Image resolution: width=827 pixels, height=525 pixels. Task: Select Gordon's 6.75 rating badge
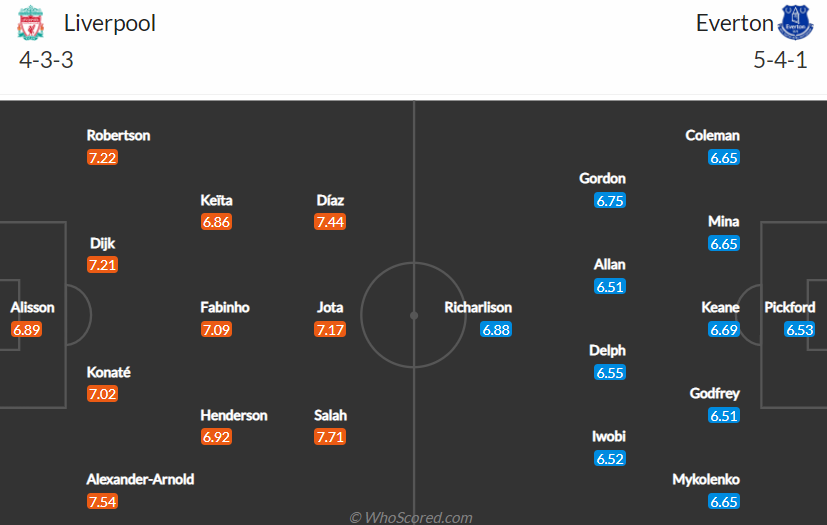(610, 201)
